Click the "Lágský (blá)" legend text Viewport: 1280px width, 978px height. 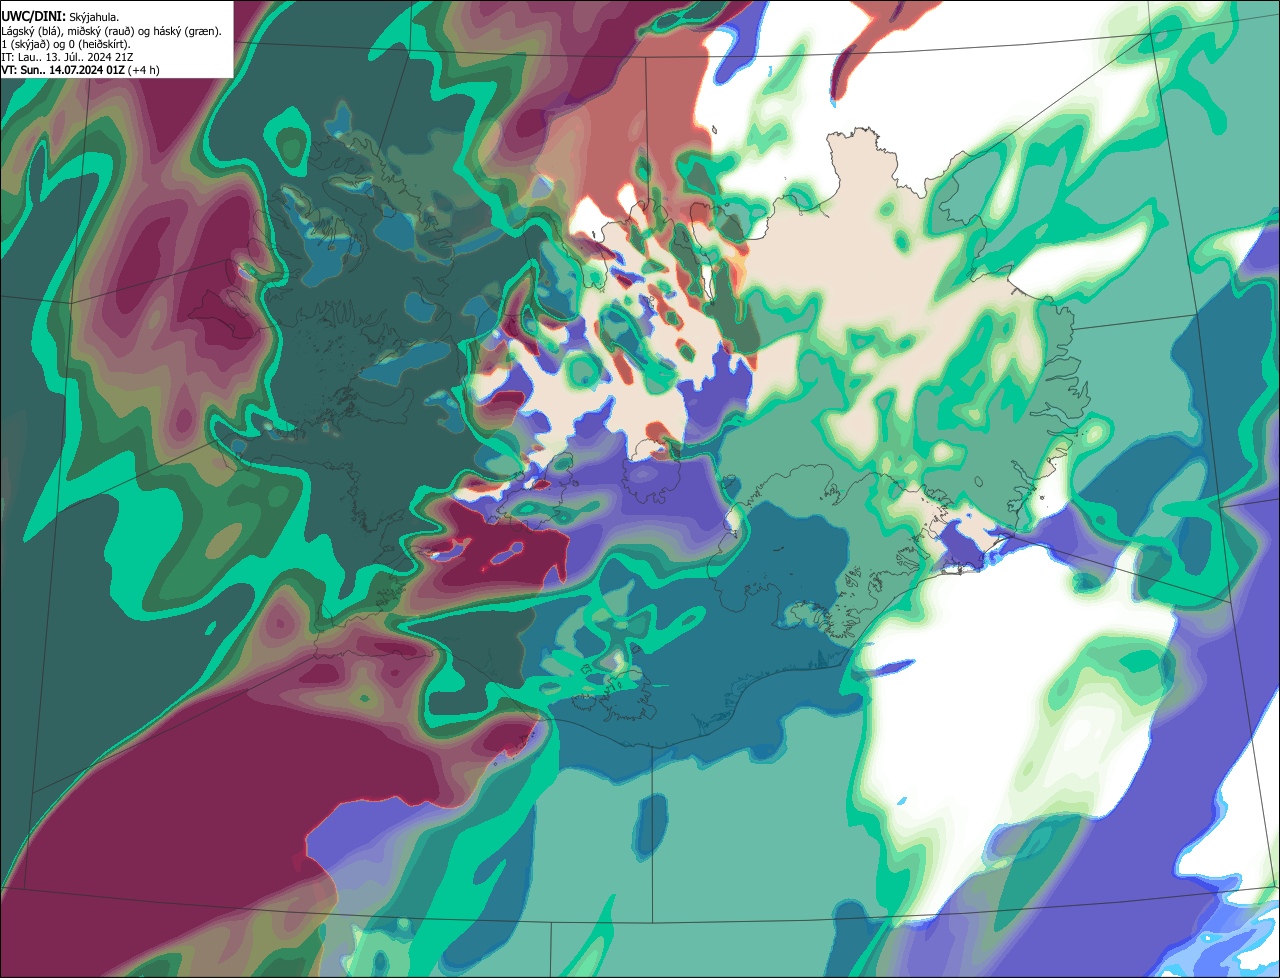(x=30, y=32)
